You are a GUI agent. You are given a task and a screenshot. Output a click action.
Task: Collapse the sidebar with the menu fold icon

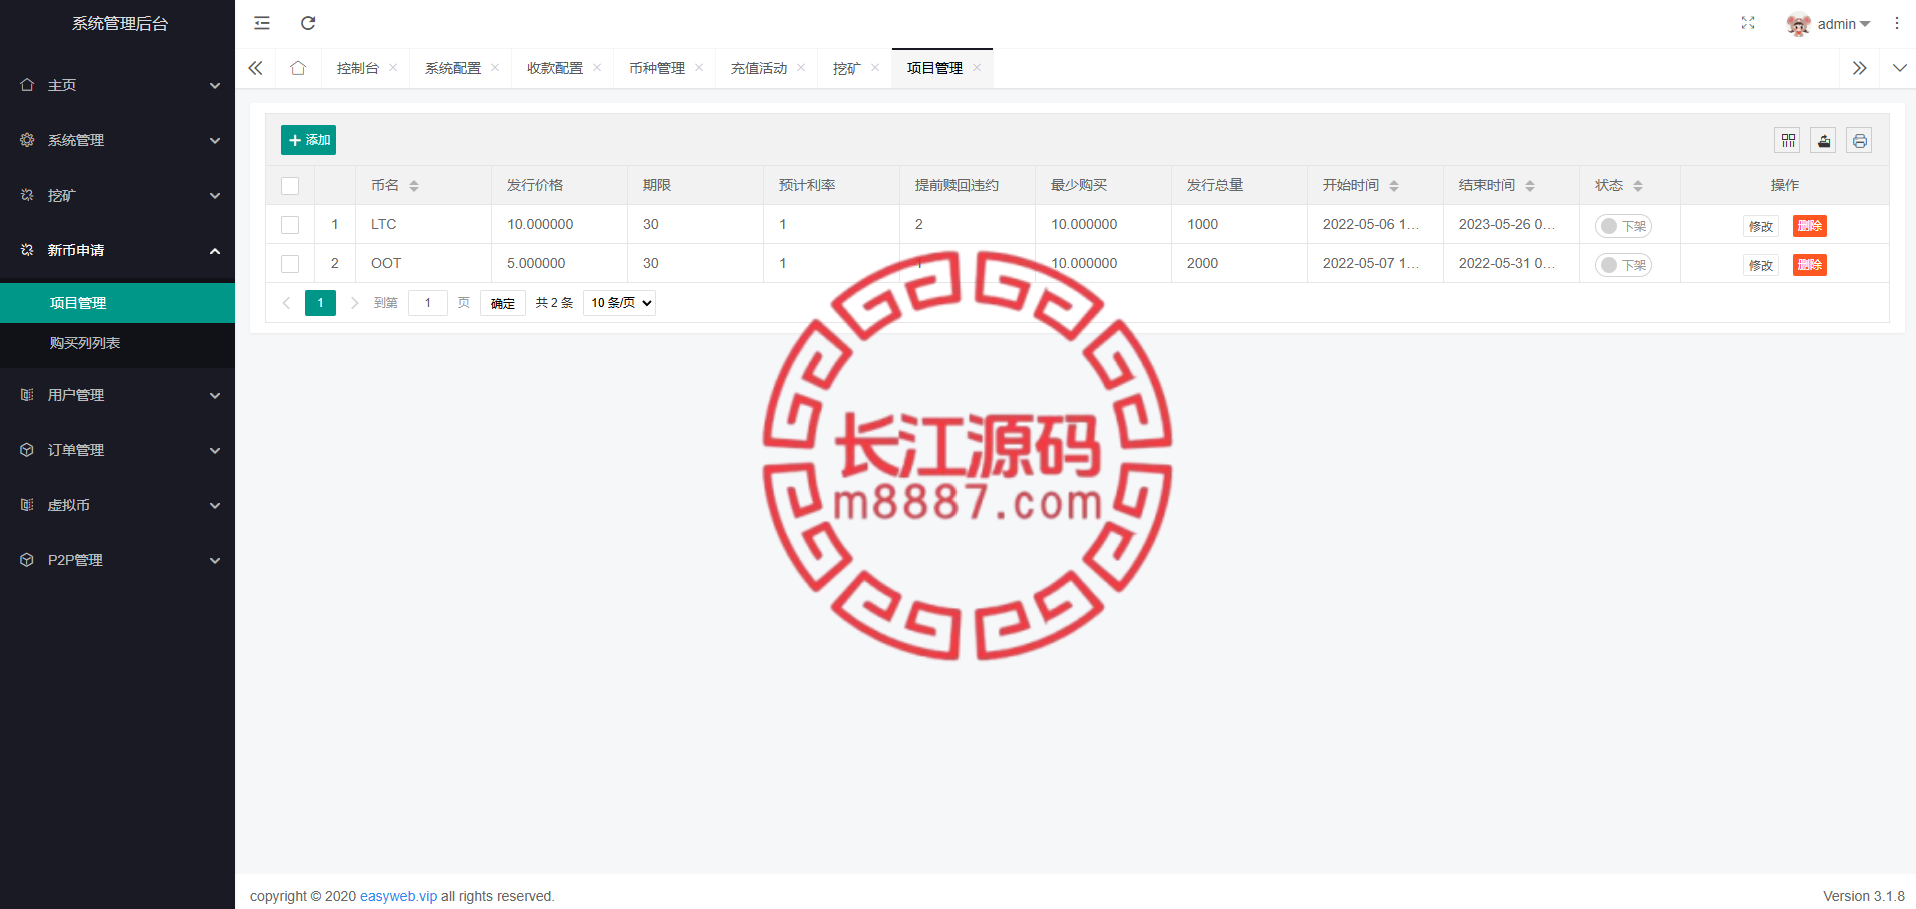262,23
